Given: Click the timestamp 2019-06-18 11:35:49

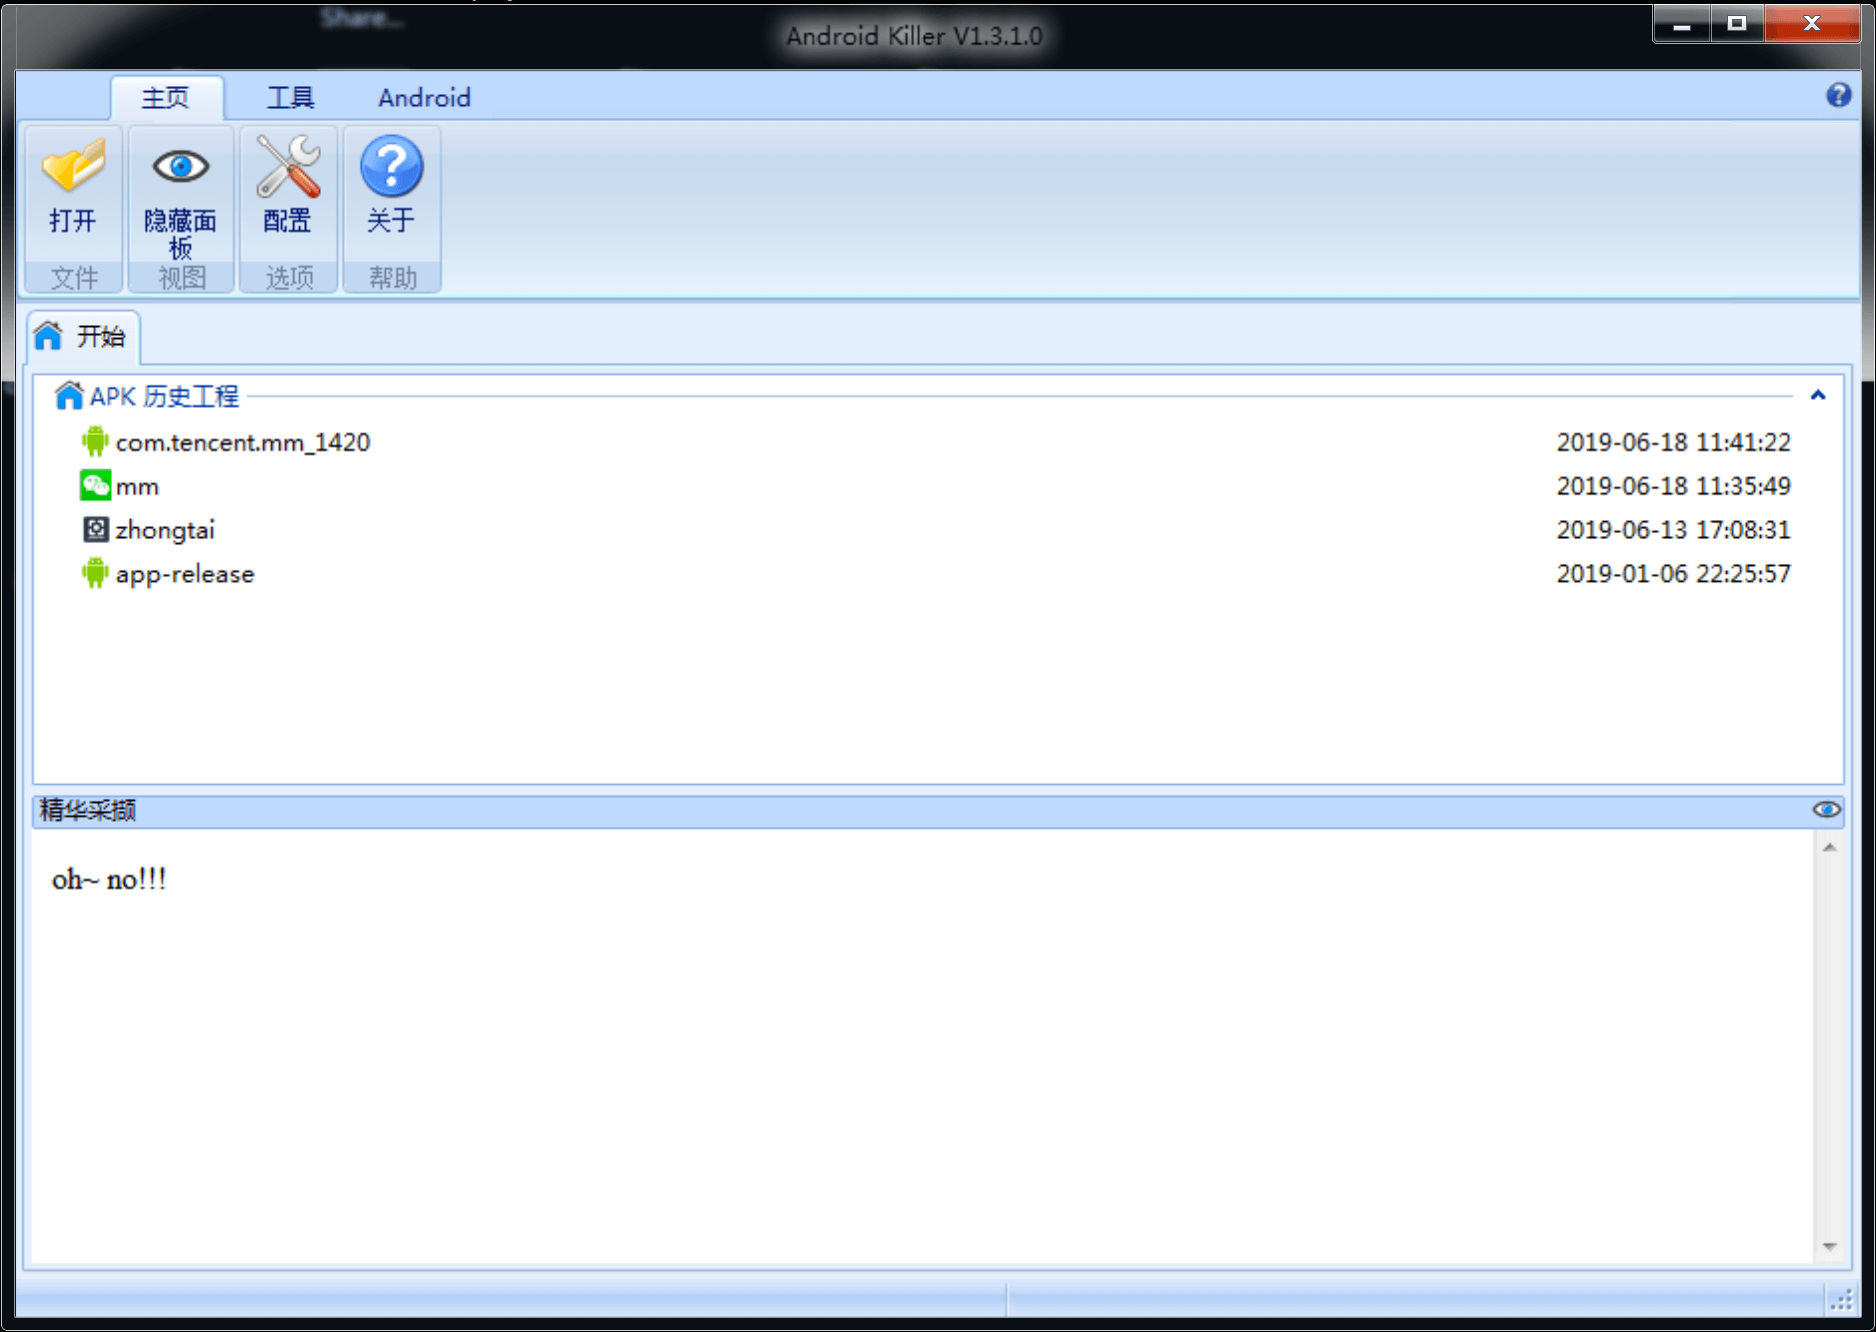Looking at the screenshot, I should tap(1673, 486).
